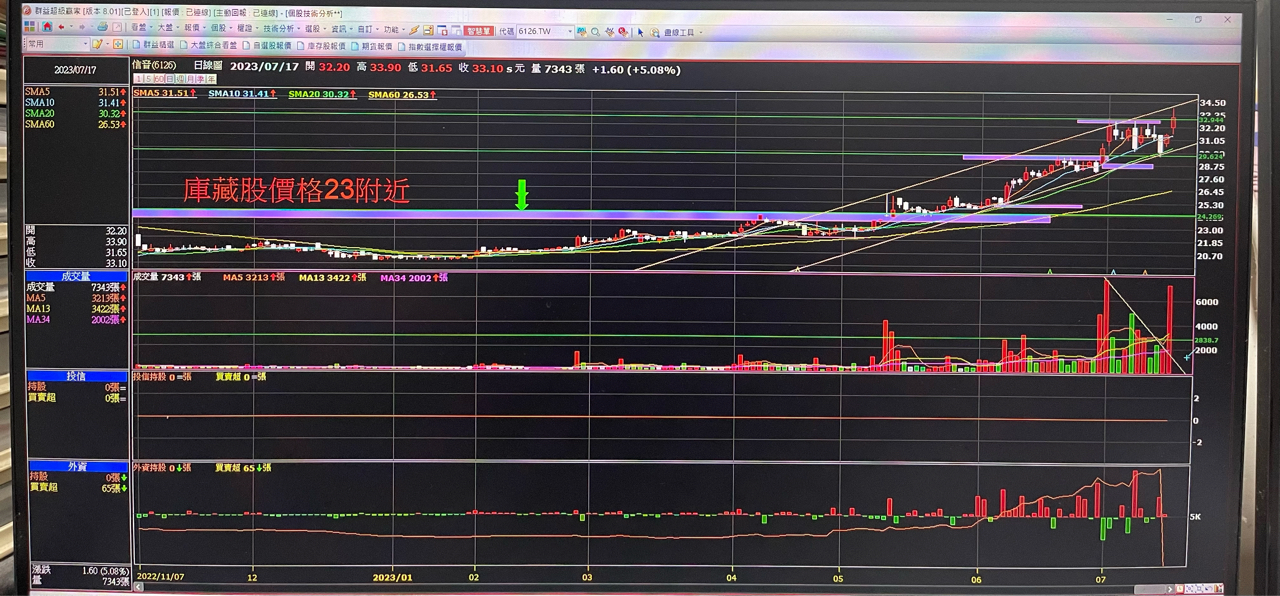
Task: Click the notepad pencil icon beside 常用
Action: click(x=97, y=45)
